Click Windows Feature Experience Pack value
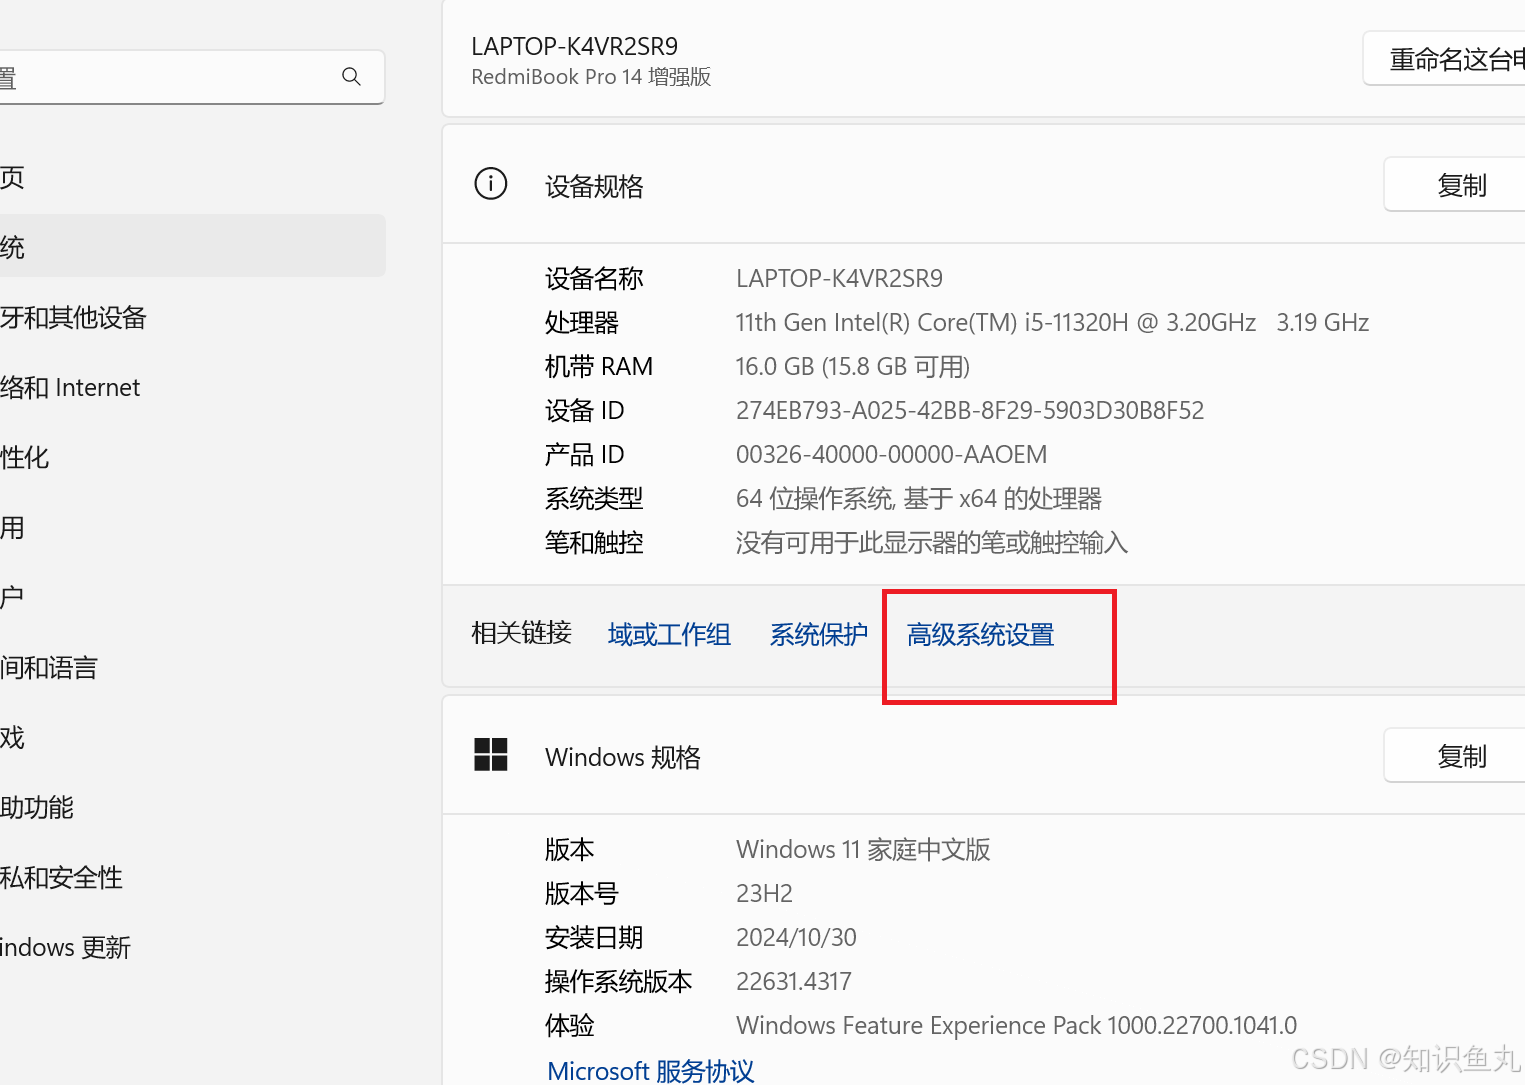This screenshot has height=1085, width=1525. (1016, 1025)
